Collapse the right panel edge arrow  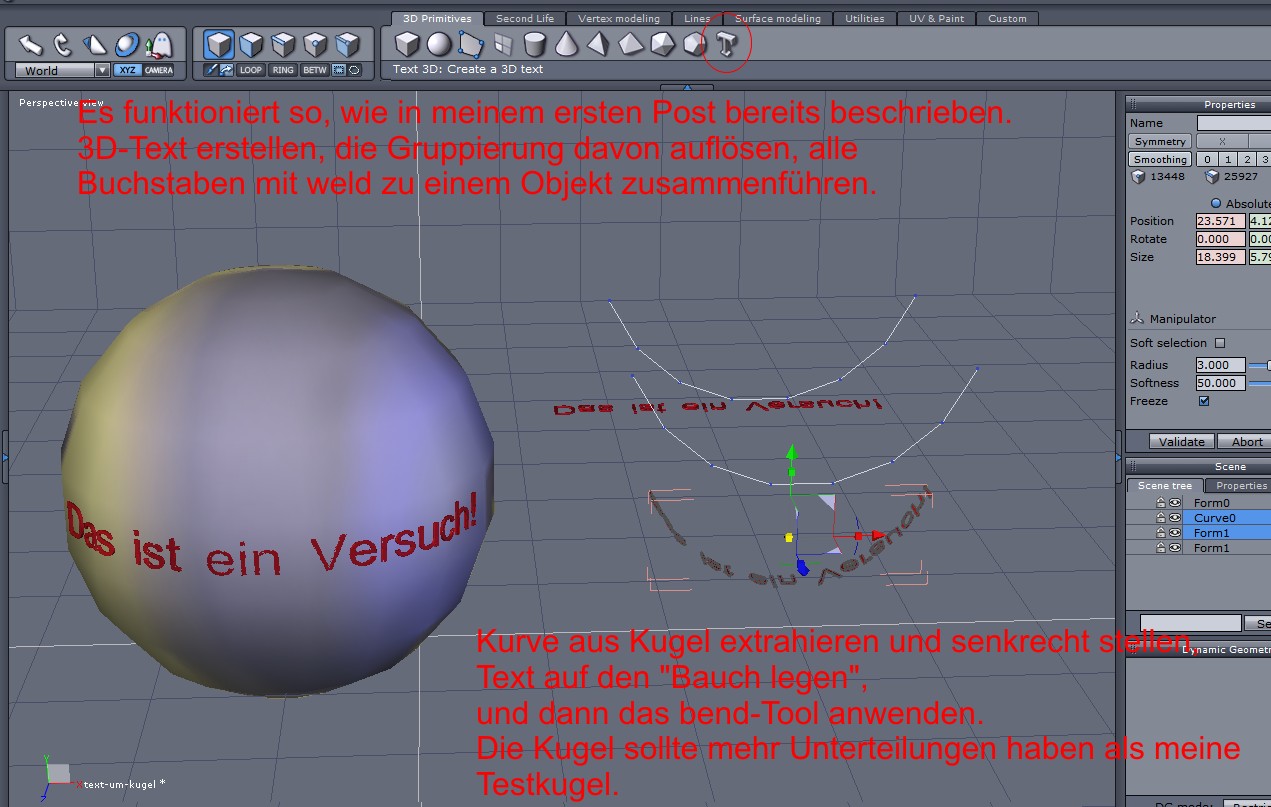click(1120, 457)
